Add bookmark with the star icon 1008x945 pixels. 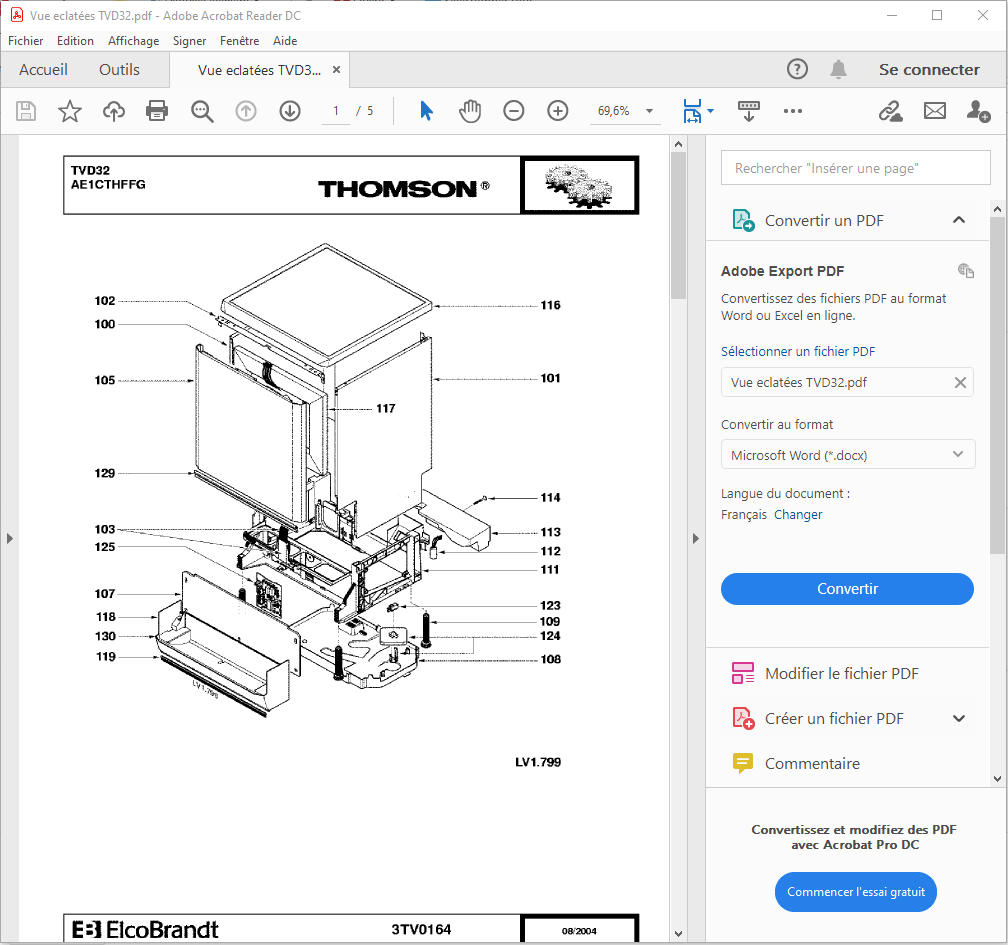[x=69, y=111]
